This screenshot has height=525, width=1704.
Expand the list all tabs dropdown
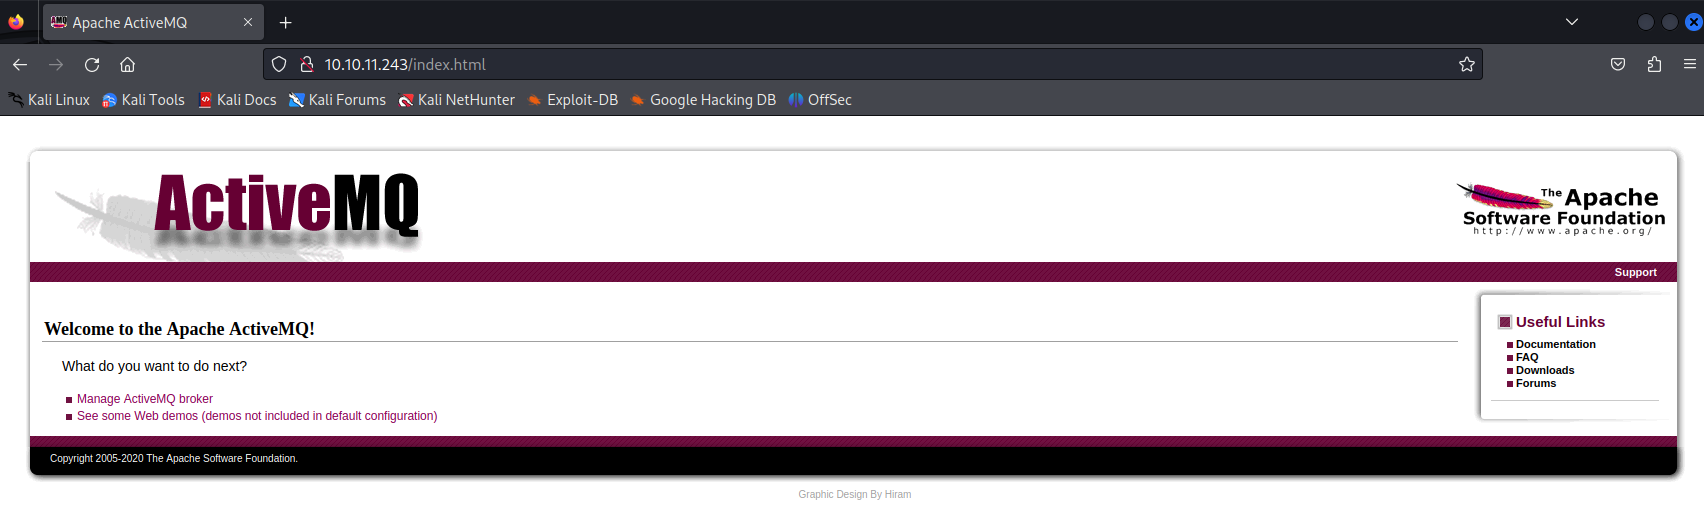tap(1572, 22)
